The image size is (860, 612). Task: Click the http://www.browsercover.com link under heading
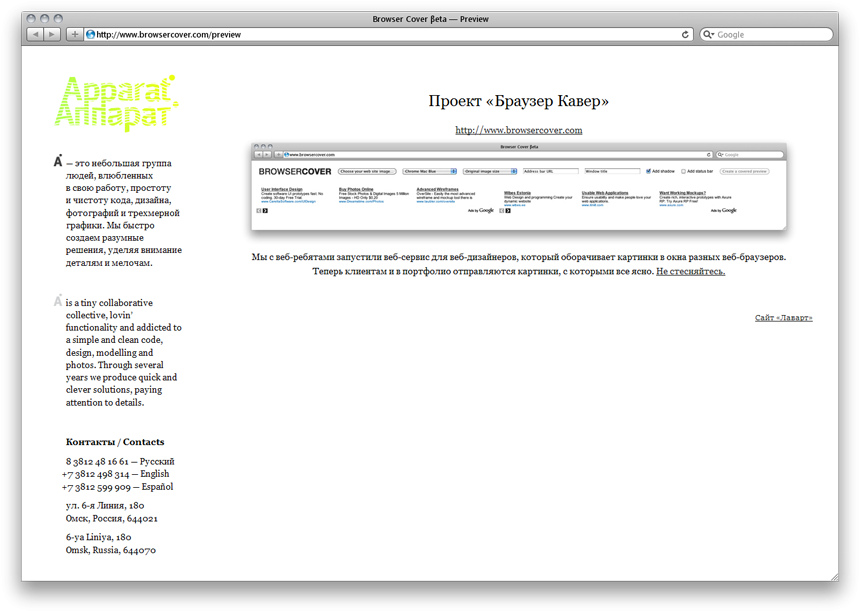519,130
